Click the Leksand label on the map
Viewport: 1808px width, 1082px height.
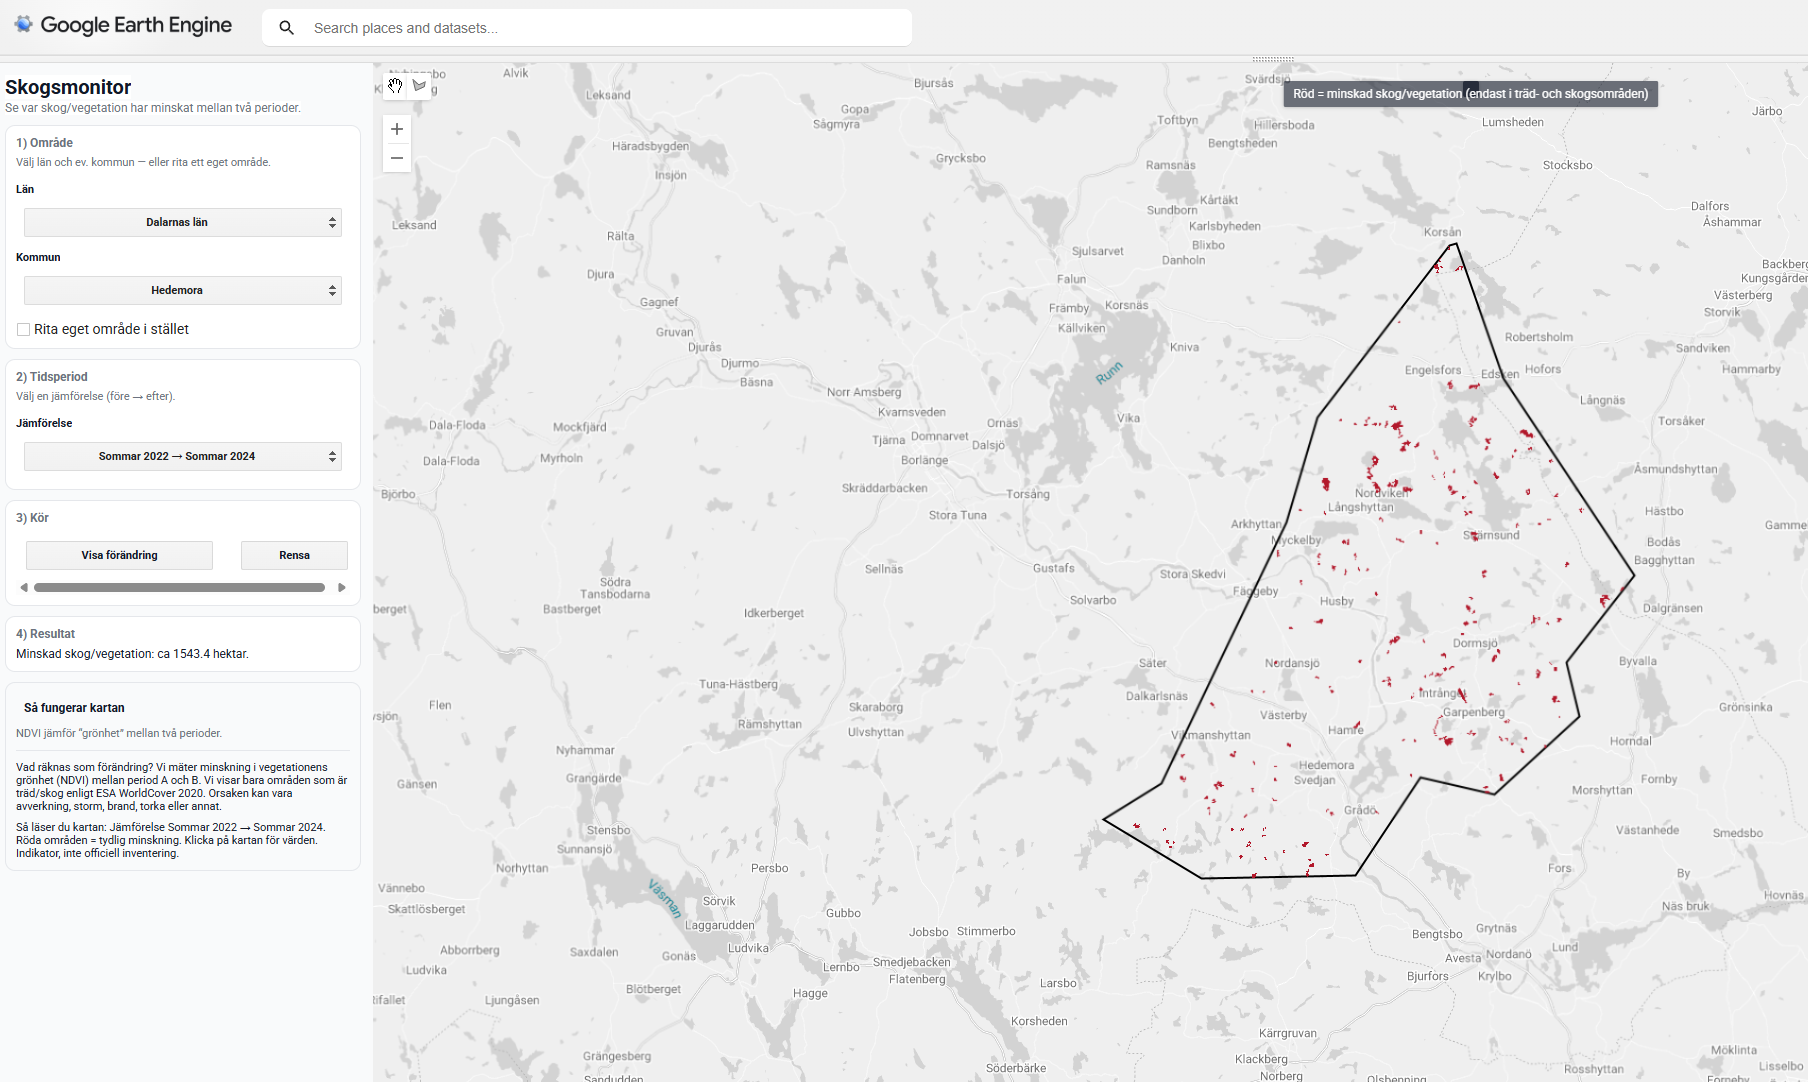(x=414, y=225)
